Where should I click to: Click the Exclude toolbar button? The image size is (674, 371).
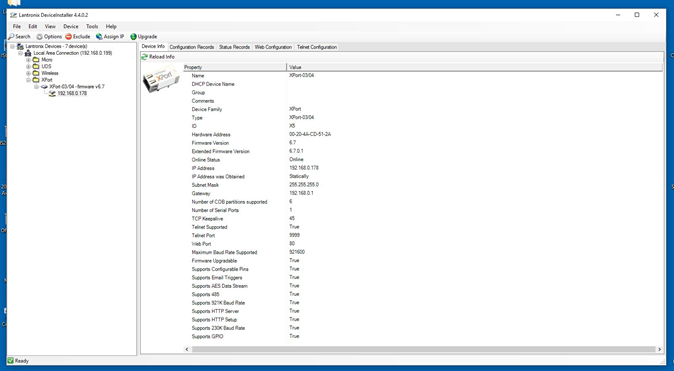[78, 37]
